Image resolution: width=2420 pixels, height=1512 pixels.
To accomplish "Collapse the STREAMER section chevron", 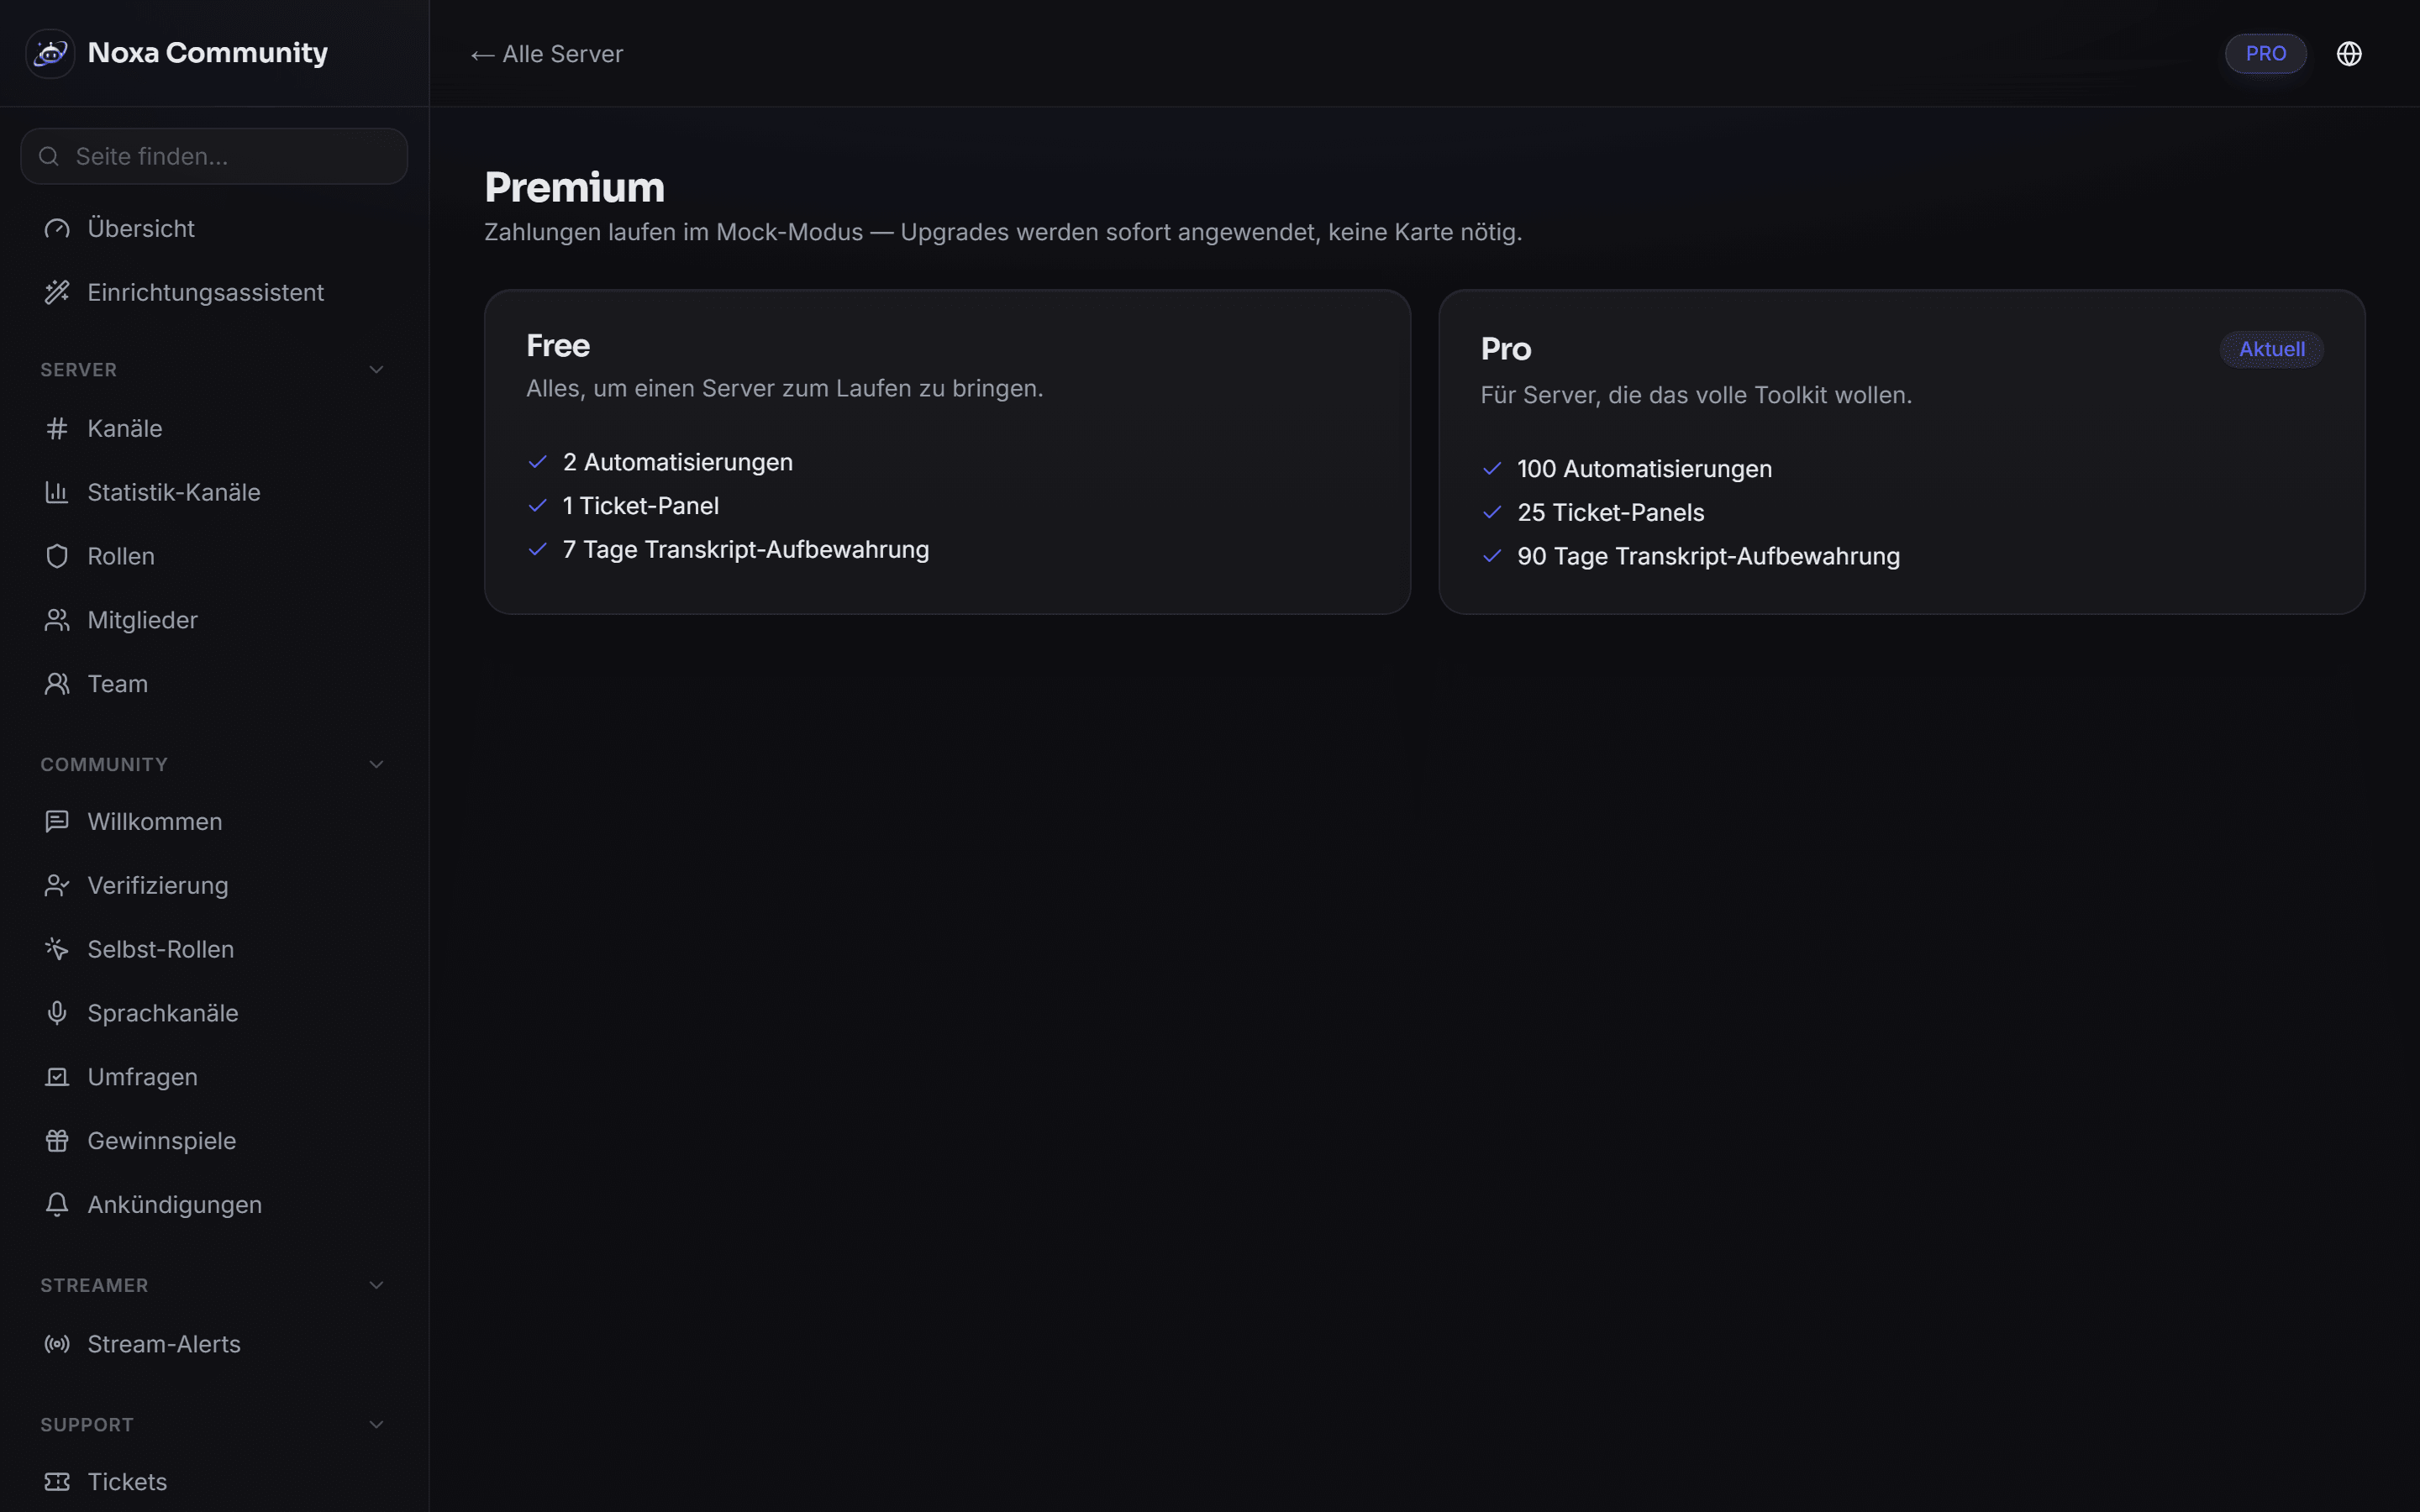I will click(x=376, y=1286).
